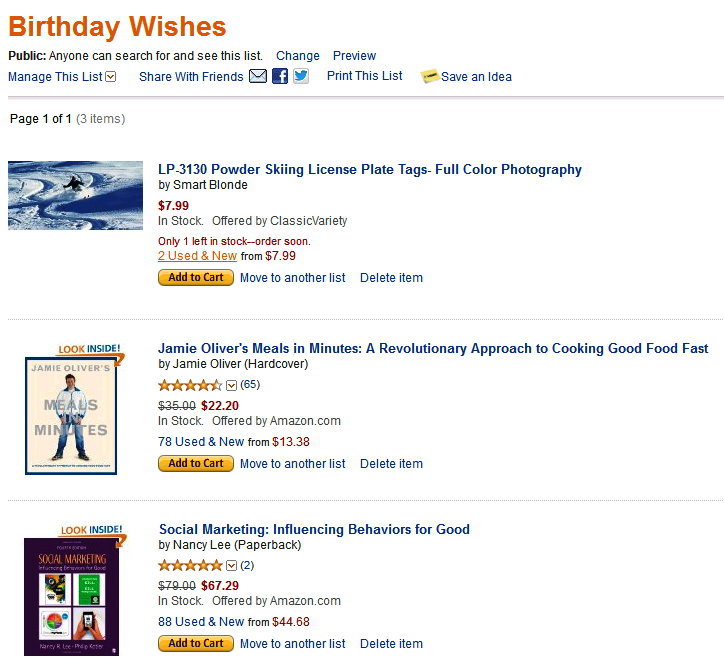View 2 Used & New offers for license plate
The height and width of the screenshot is (666, 724).
pos(197,256)
